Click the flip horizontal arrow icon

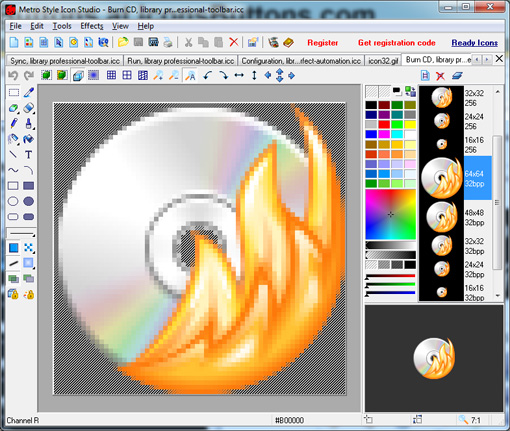239,76
